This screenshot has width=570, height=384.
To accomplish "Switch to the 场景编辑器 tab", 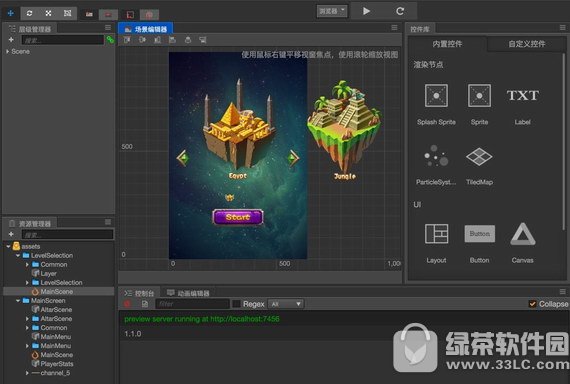I will [146, 29].
